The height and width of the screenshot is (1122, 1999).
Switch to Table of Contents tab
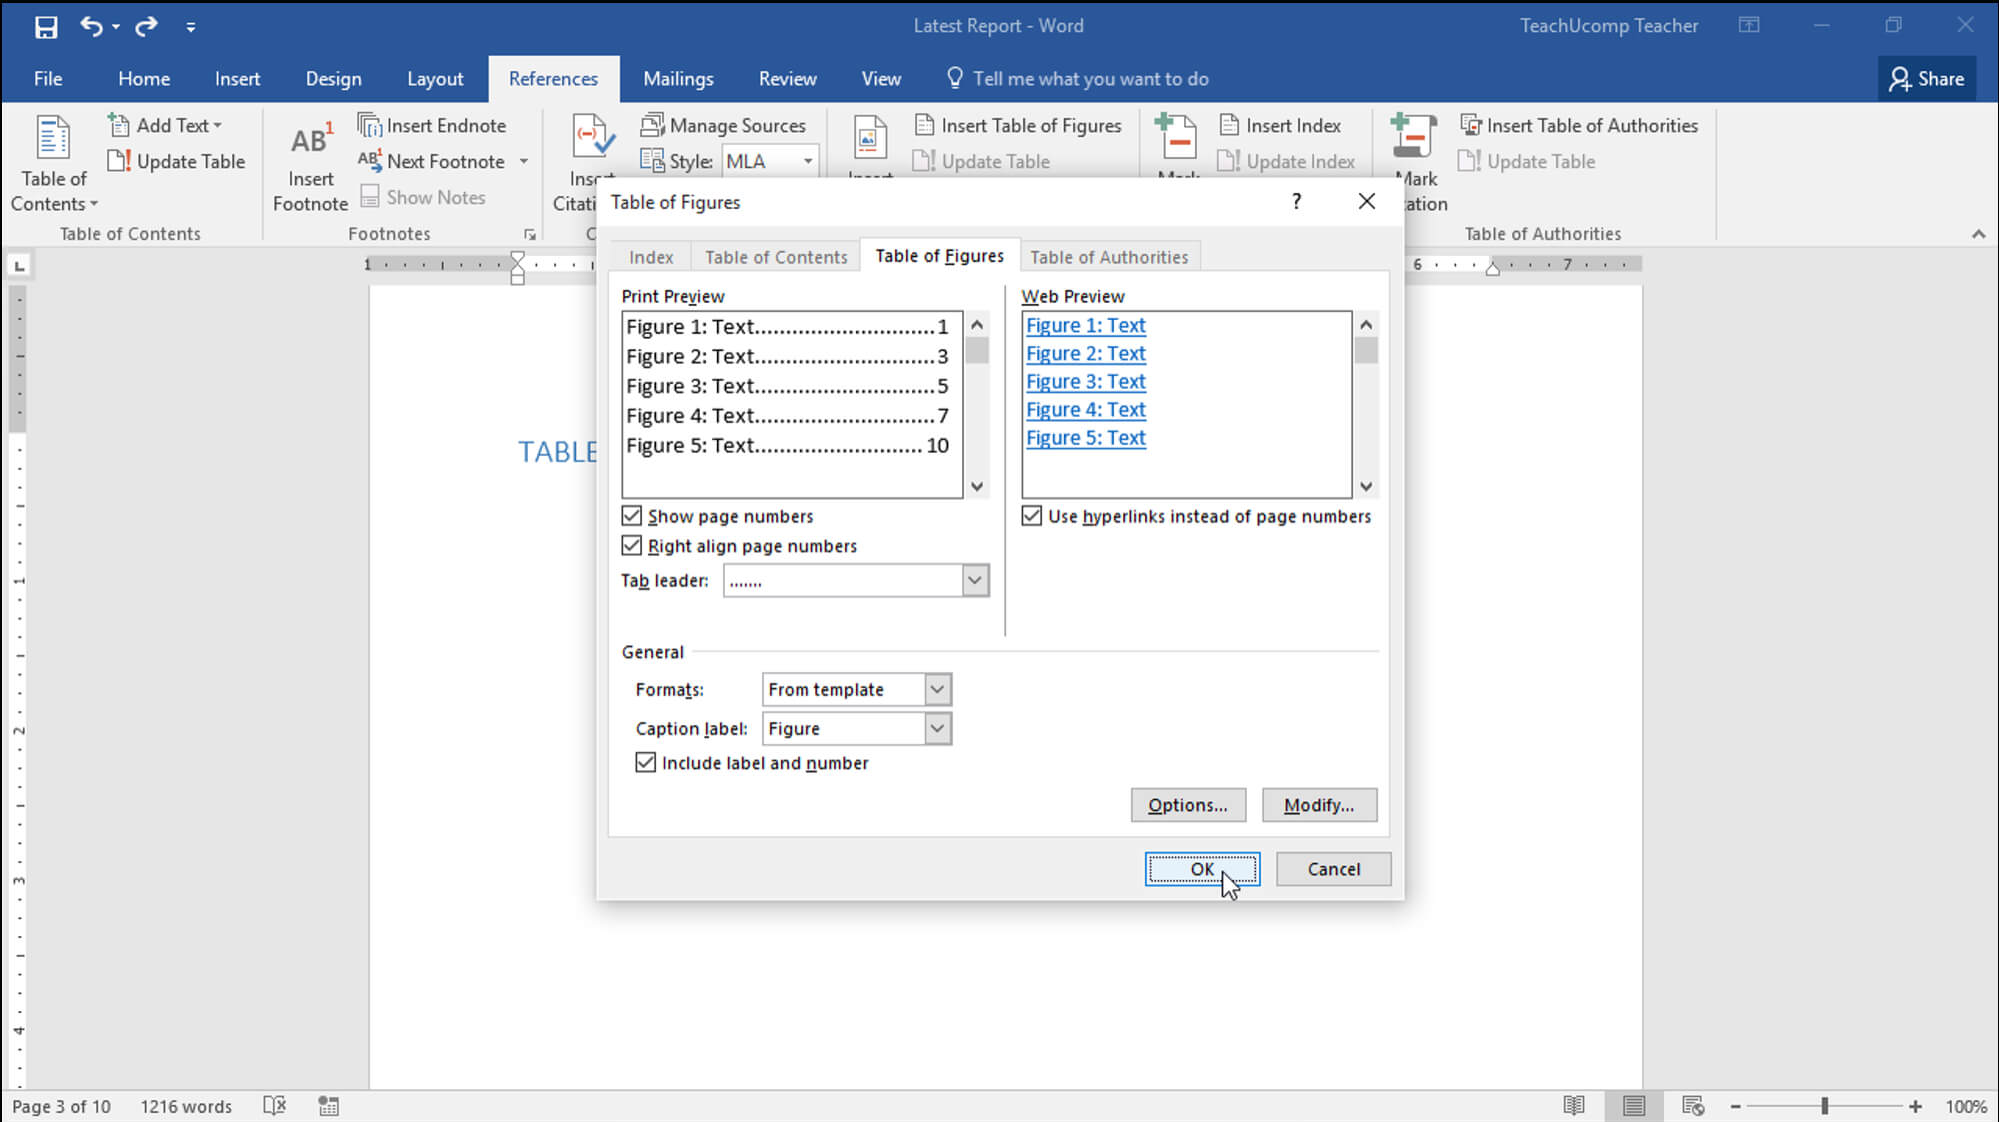click(776, 255)
